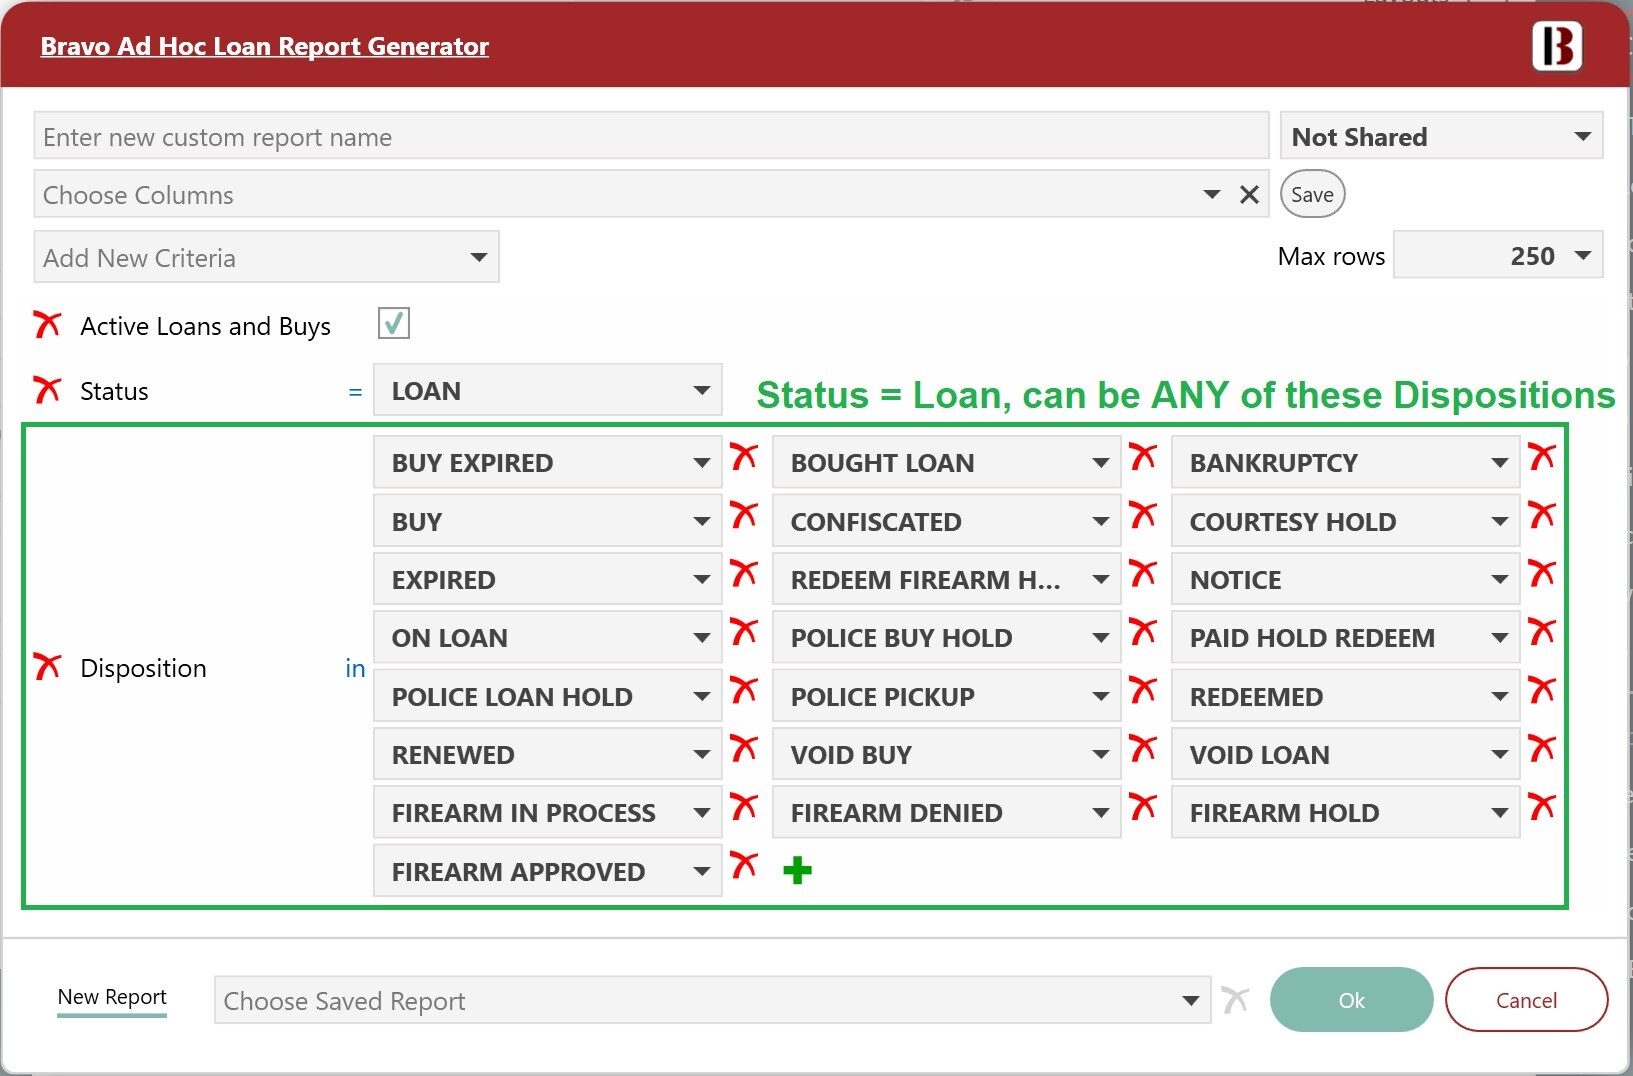This screenshot has width=1633, height=1076.
Task: Clear chosen columns with the X icon
Action: point(1249,195)
